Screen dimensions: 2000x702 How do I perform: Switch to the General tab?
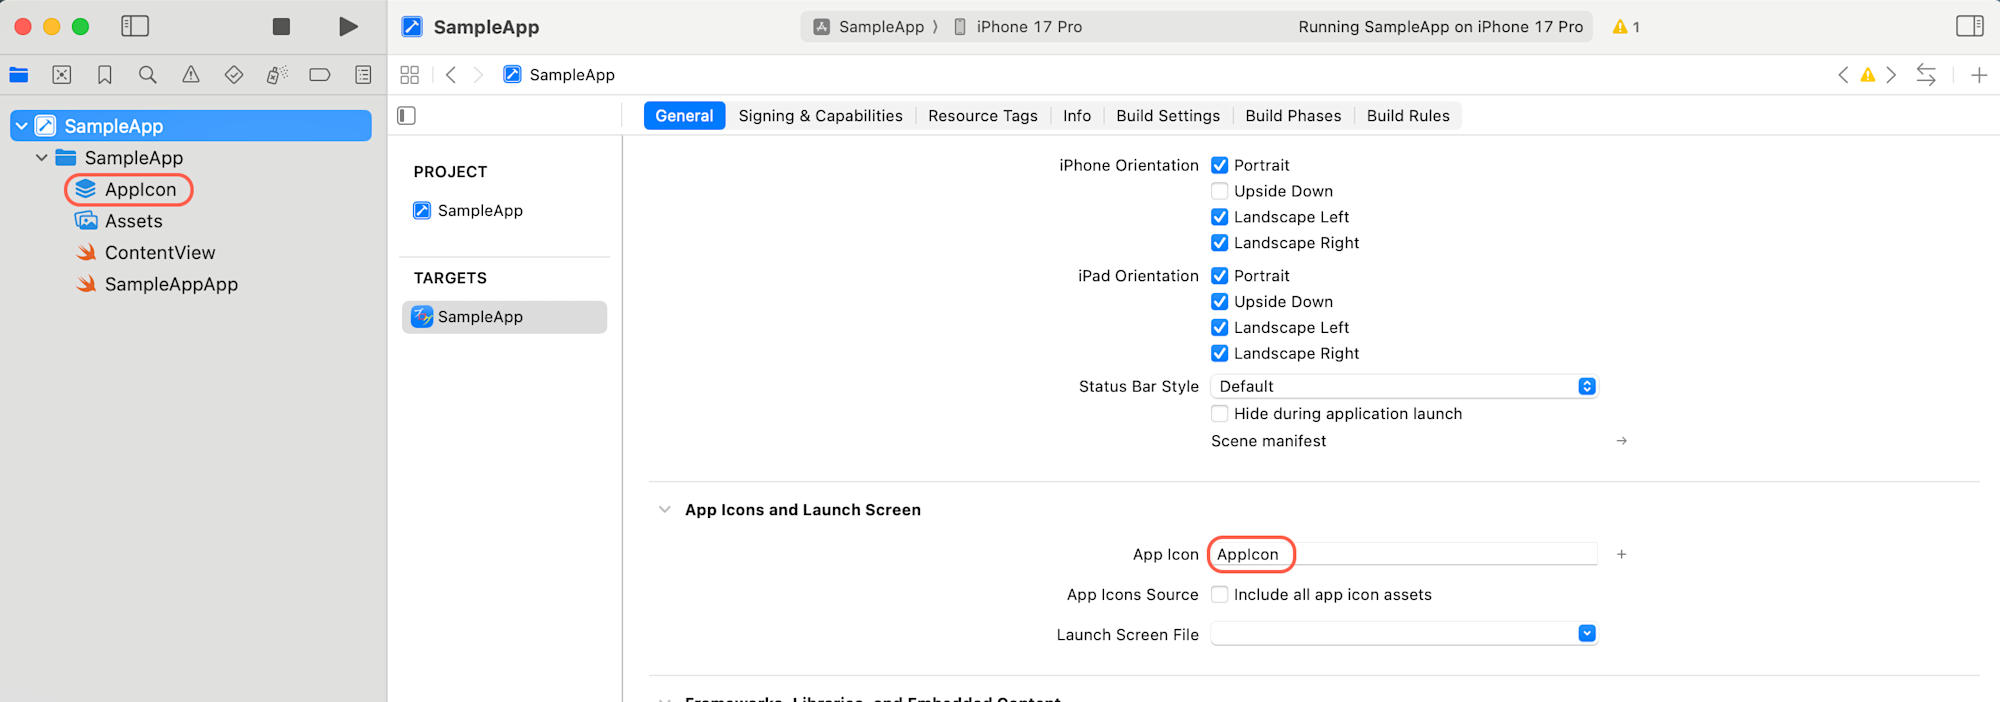[684, 116]
